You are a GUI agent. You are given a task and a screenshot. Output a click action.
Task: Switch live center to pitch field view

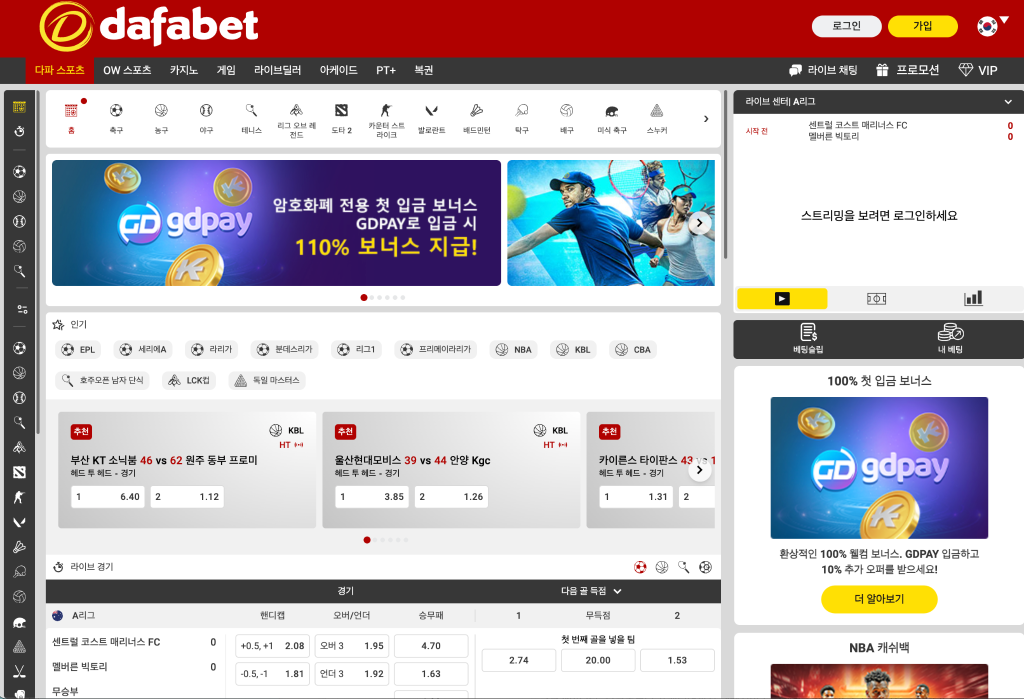click(876, 299)
